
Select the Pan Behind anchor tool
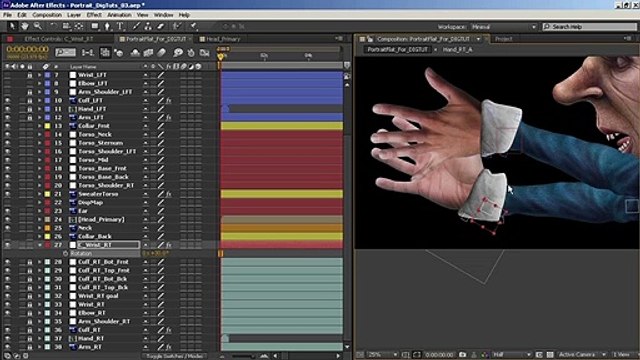(79, 27)
